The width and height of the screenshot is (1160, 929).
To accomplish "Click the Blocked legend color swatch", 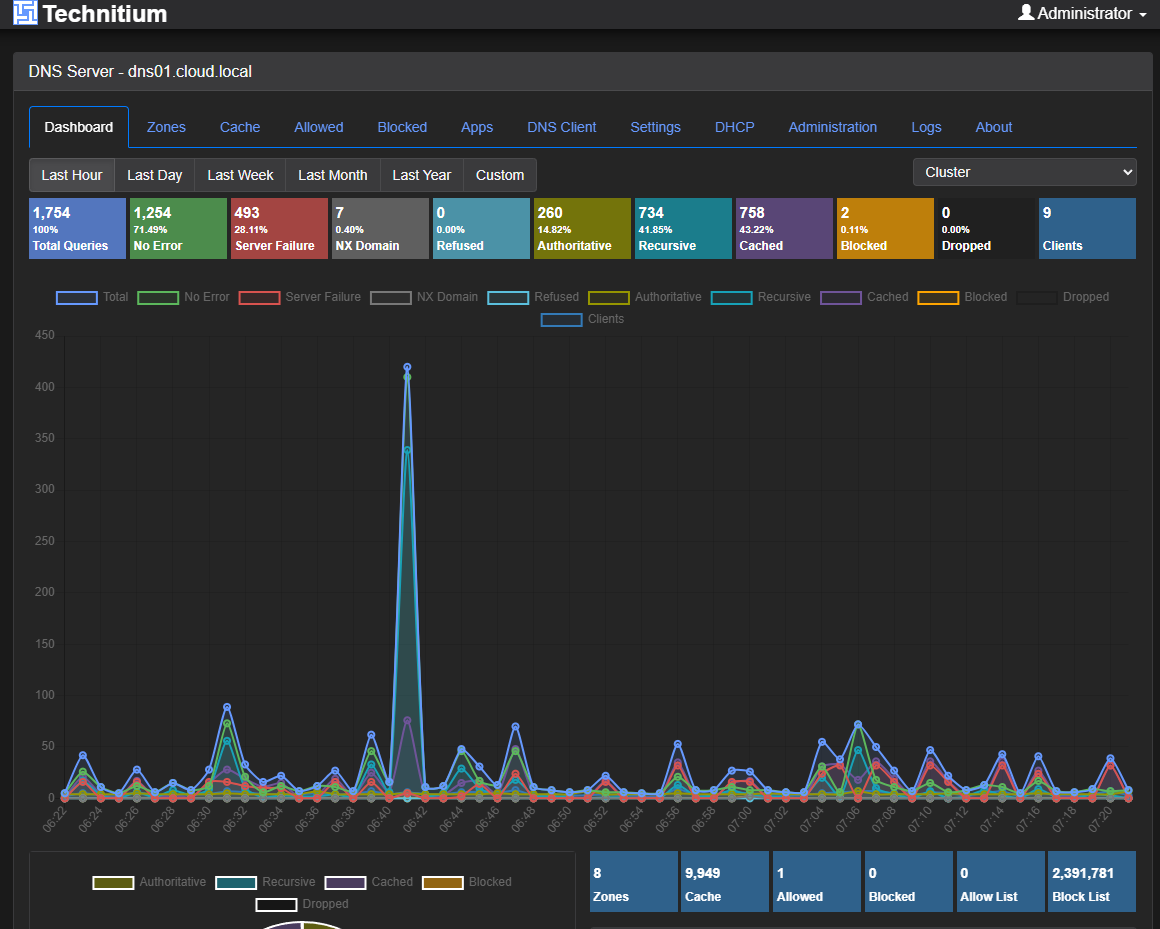I will click(x=938, y=297).
